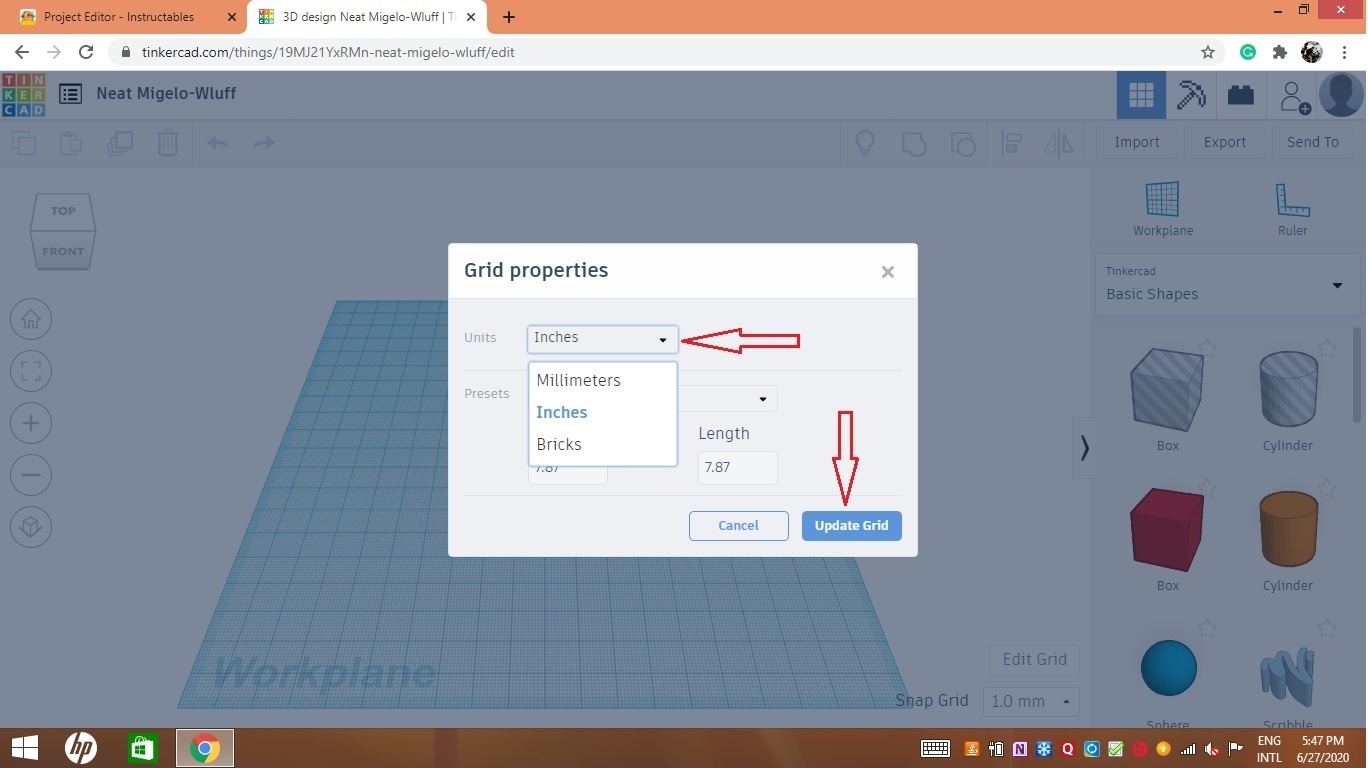Select Millimeters from the Units dropdown
This screenshot has width=1368, height=768.
pos(578,380)
